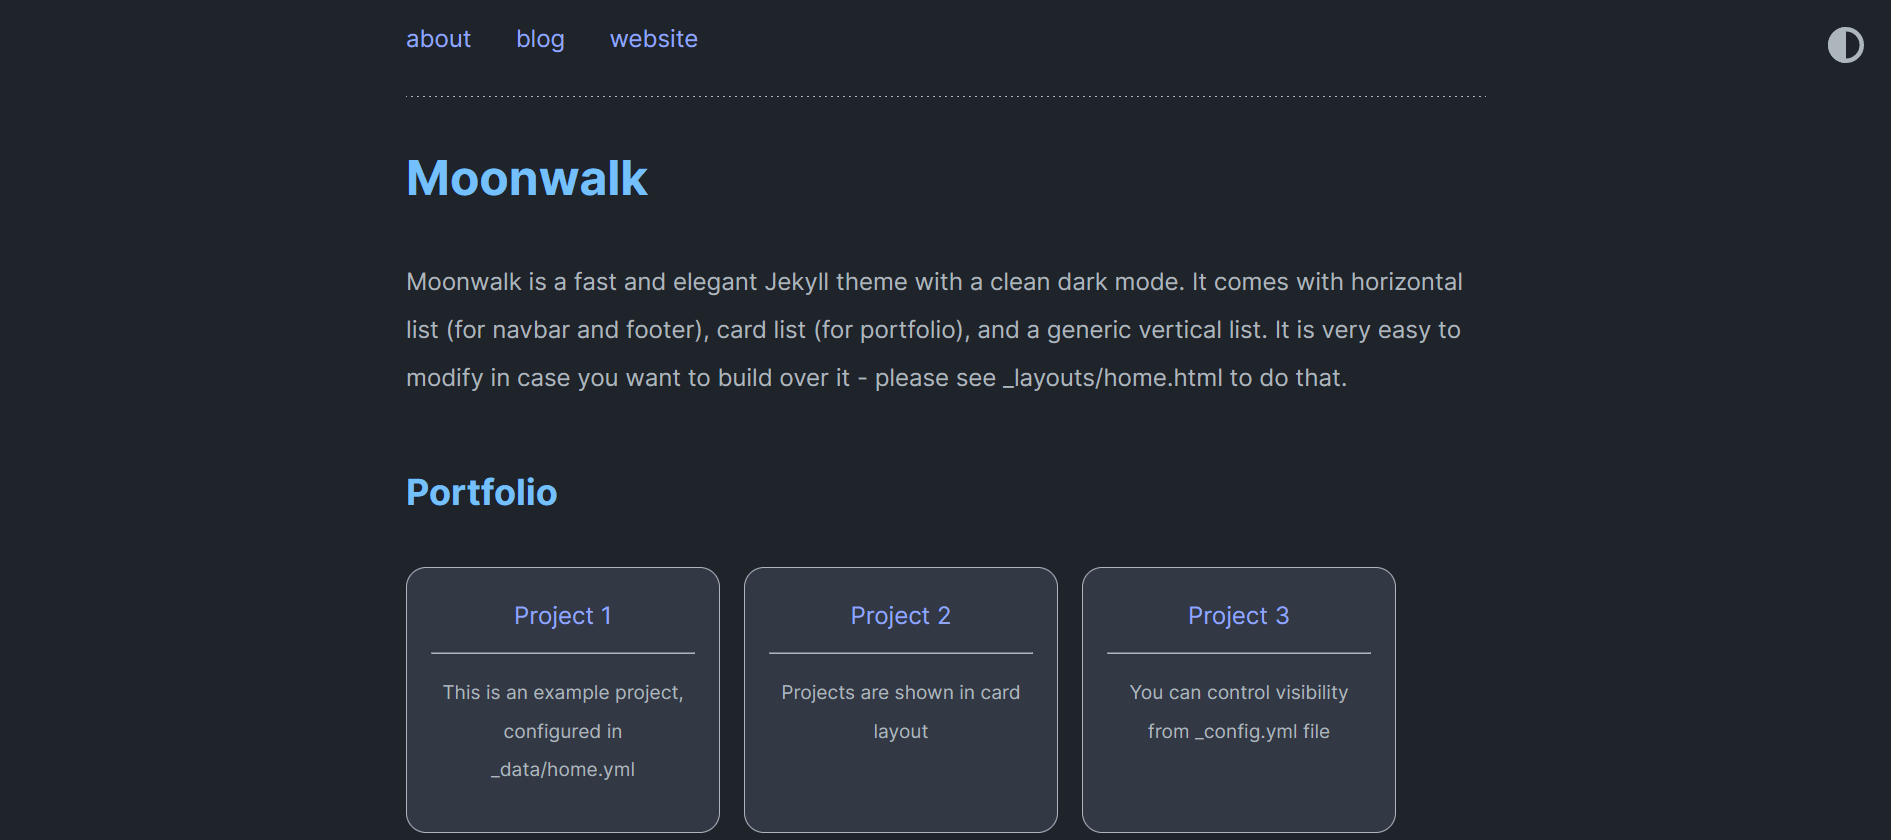Visit the website nav link
This screenshot has width=1891, height=840.
pyautogui.click(x=653, y=39)
